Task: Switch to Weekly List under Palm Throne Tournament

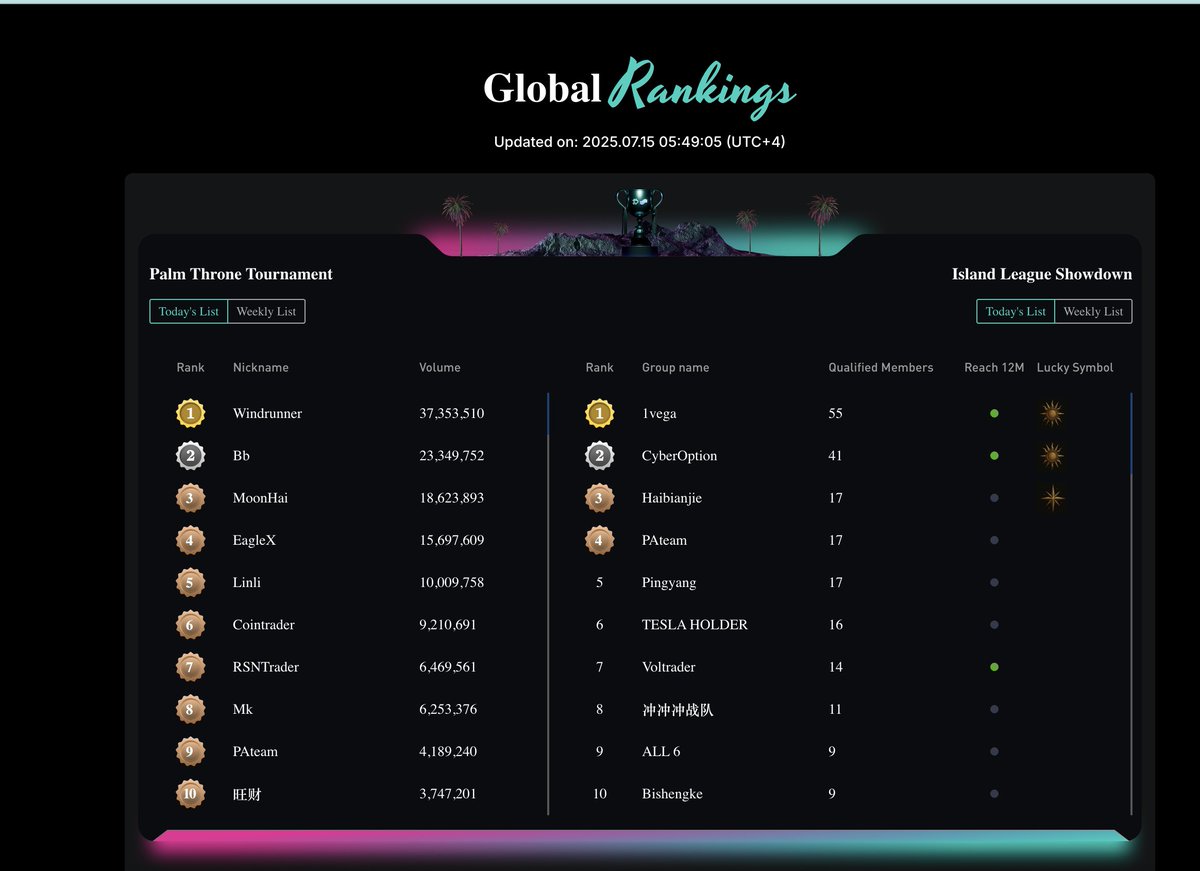Action: point(266,312)
